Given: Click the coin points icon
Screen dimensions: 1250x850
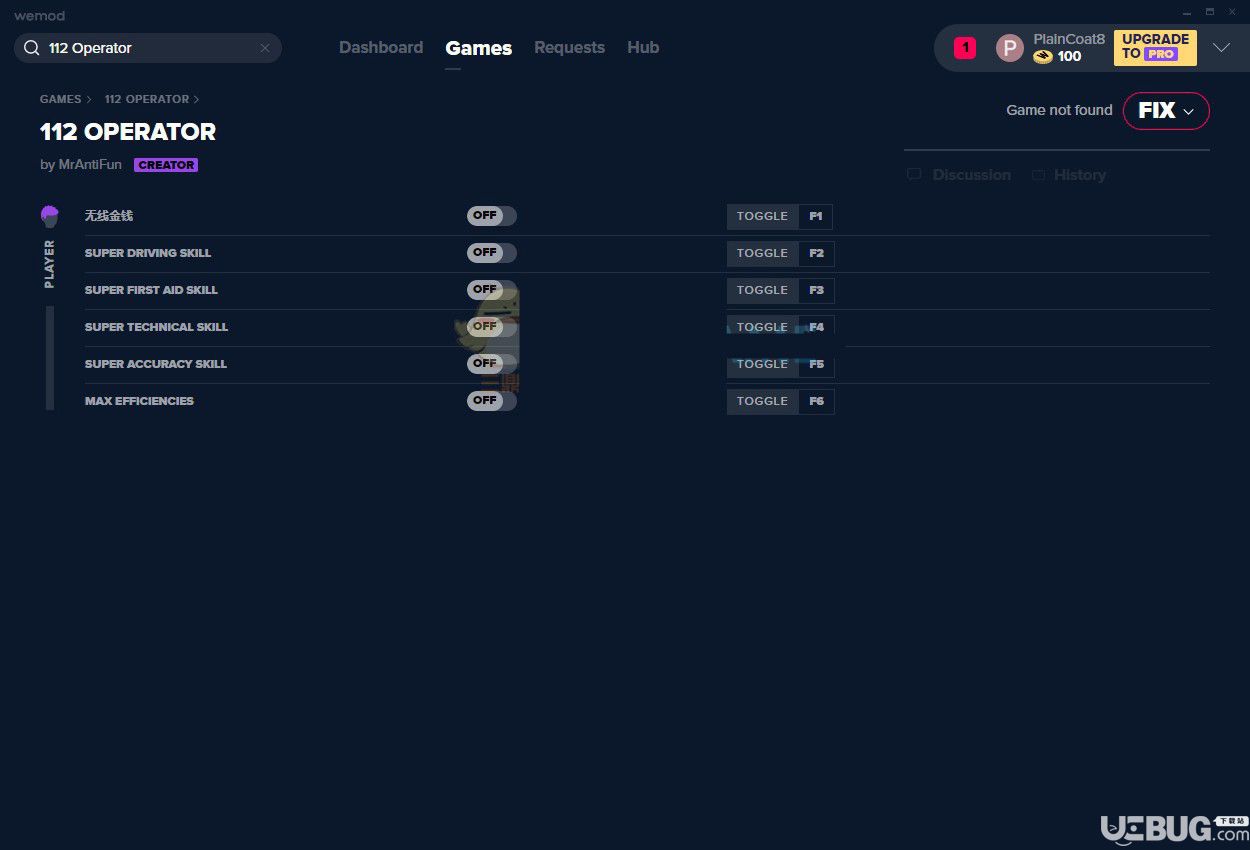Looking at the screenshot, I should pos(1043,57).
